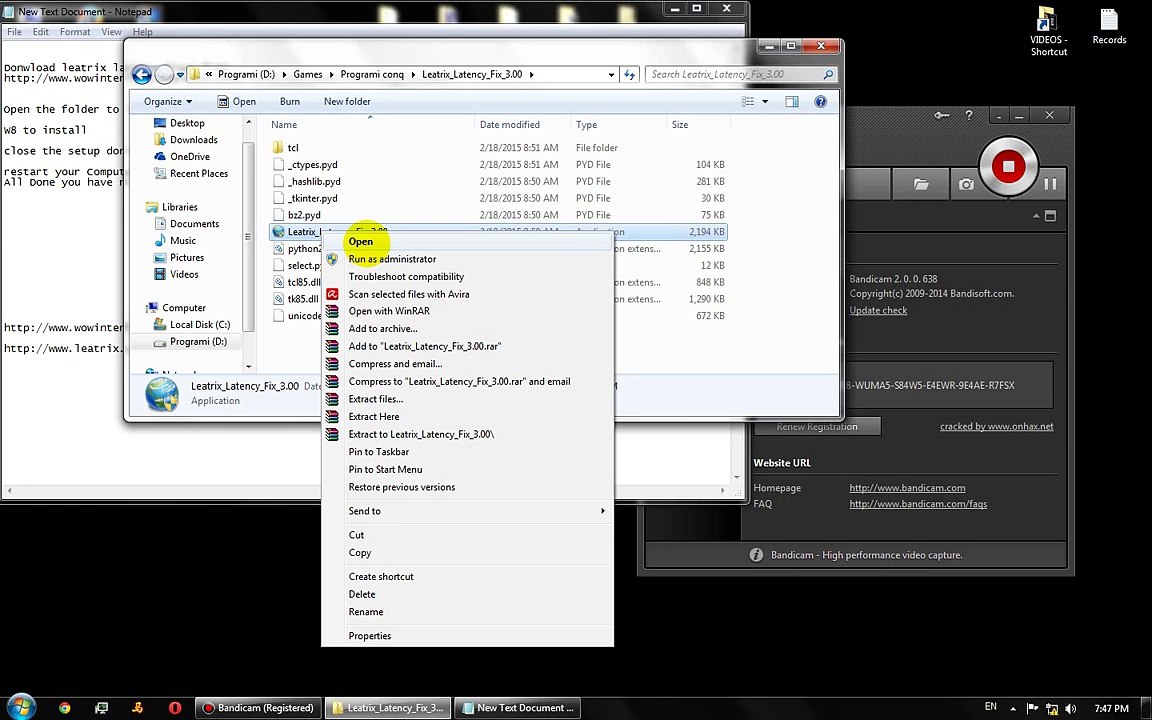The height and width of the screenshot is (720, 1152).
Task: Choose Extract Here from context menu
Action: (467, 417)
